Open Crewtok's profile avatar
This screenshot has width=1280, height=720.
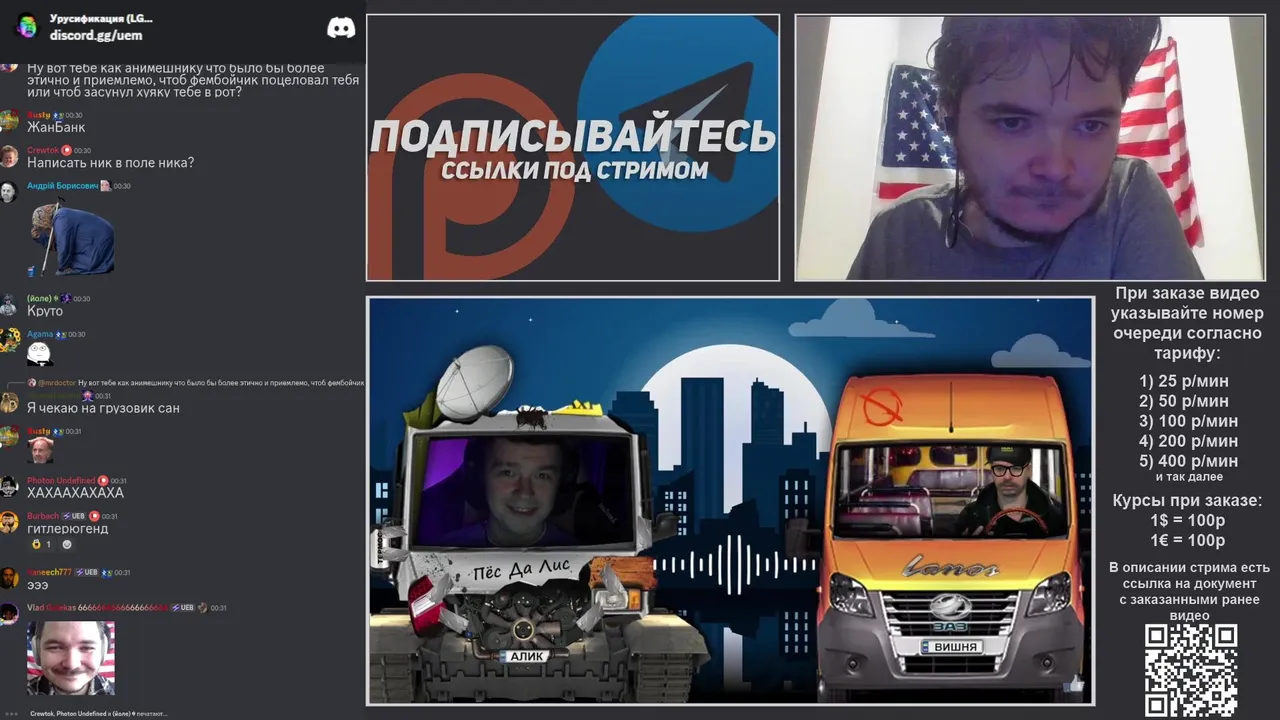(x=9, y=156)
